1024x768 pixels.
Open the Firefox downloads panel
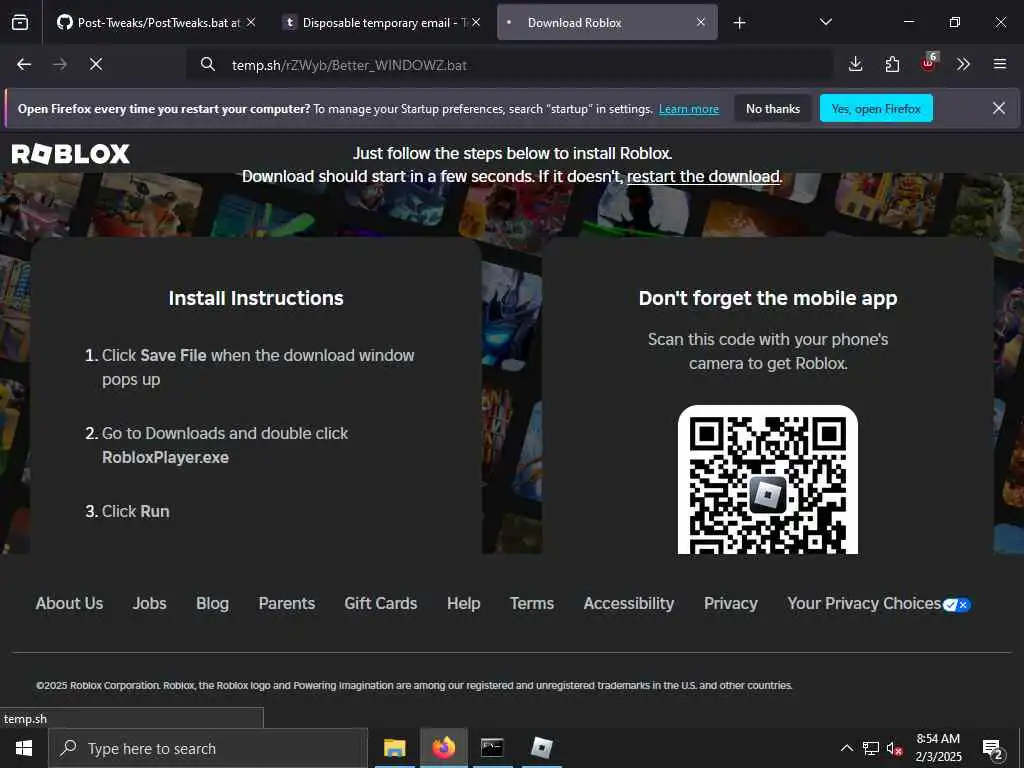(x=856, y=64)
